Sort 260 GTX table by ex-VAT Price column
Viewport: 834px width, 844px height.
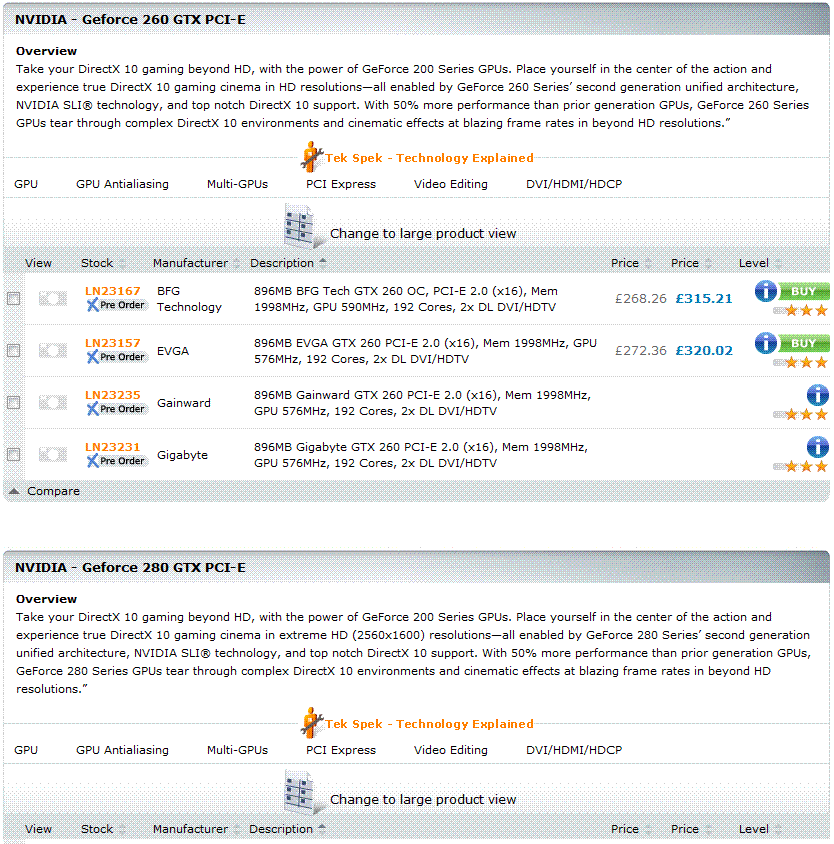point(631,263)
